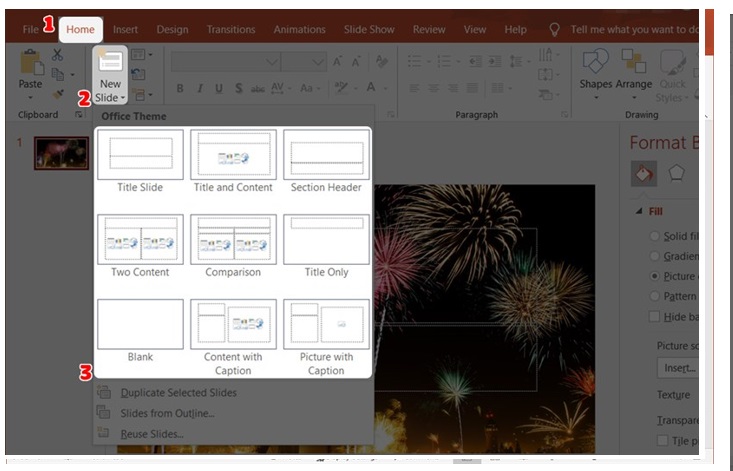Pick the Title and Content layout thumbnail
Viewport: 733px width, 471px height.
(233, 161)
